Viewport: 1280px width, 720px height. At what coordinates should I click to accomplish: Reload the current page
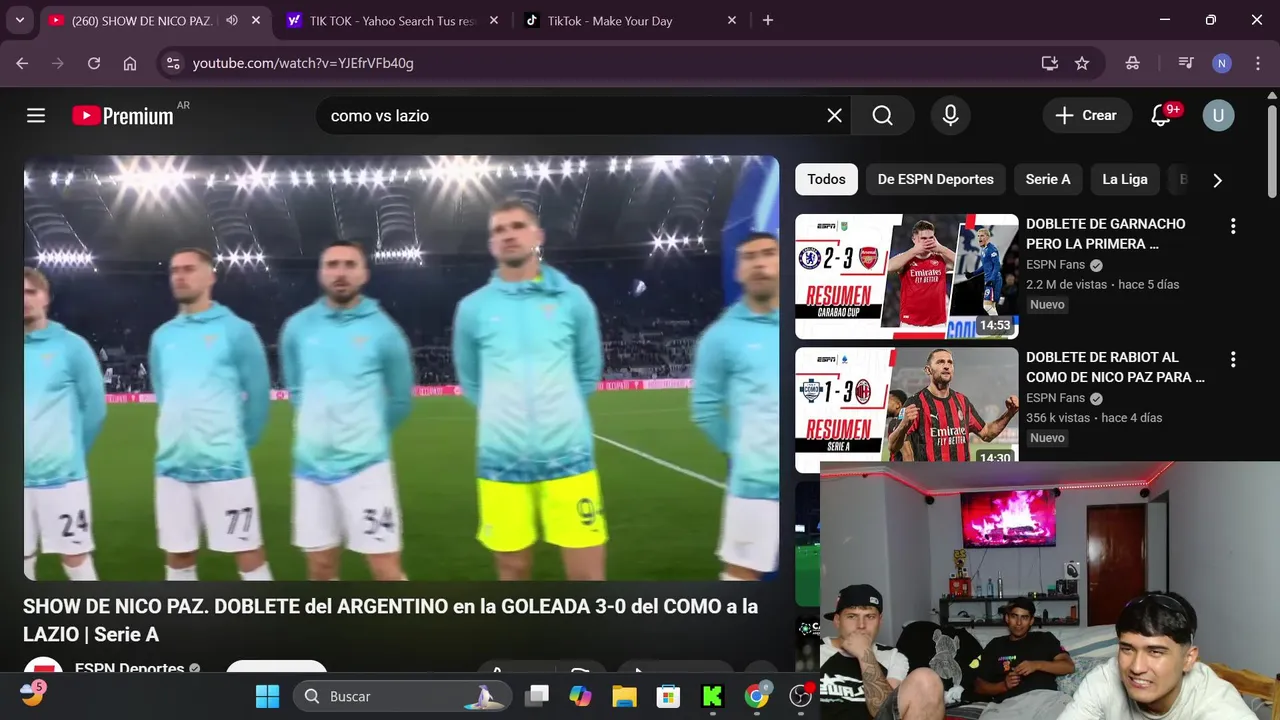94,63
